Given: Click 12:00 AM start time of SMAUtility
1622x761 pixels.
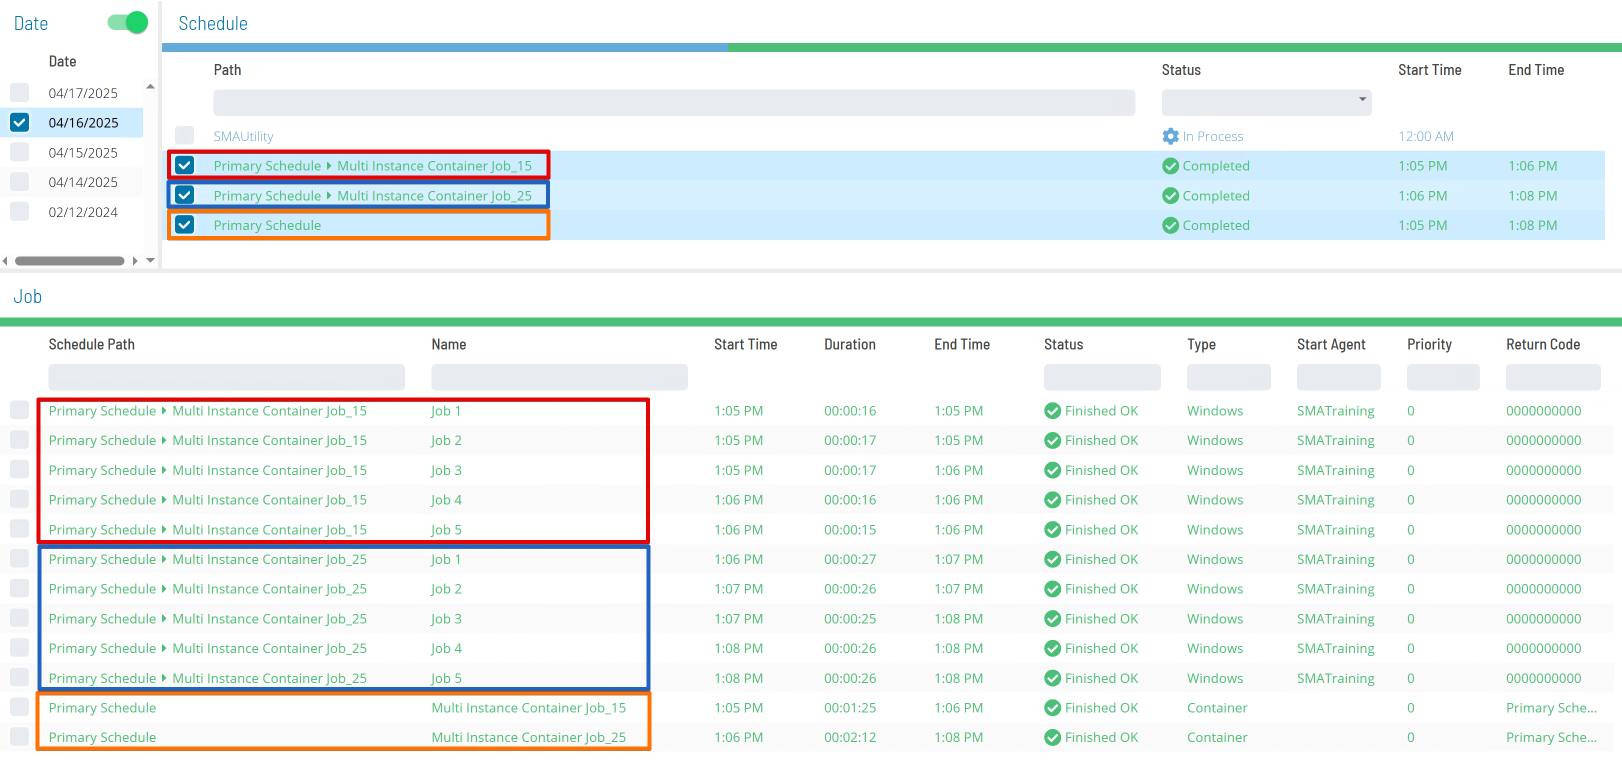Looking at the screenshot, I should pyautogui.click(x=1426, y=136).
